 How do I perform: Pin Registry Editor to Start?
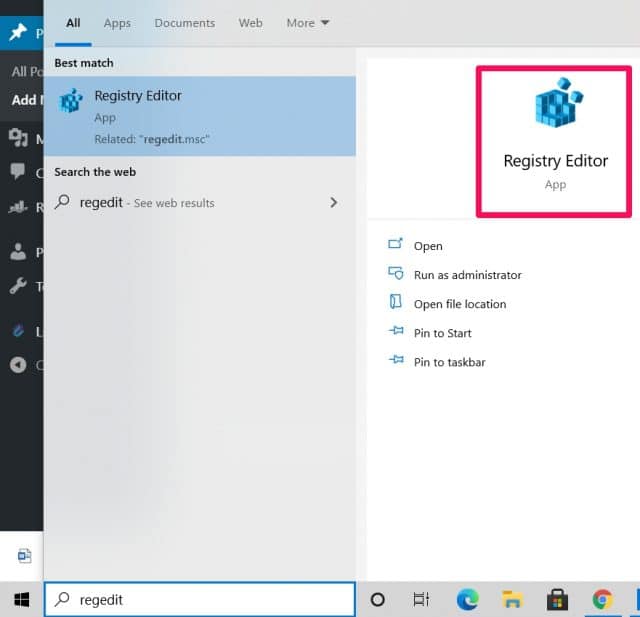[442, 333]
